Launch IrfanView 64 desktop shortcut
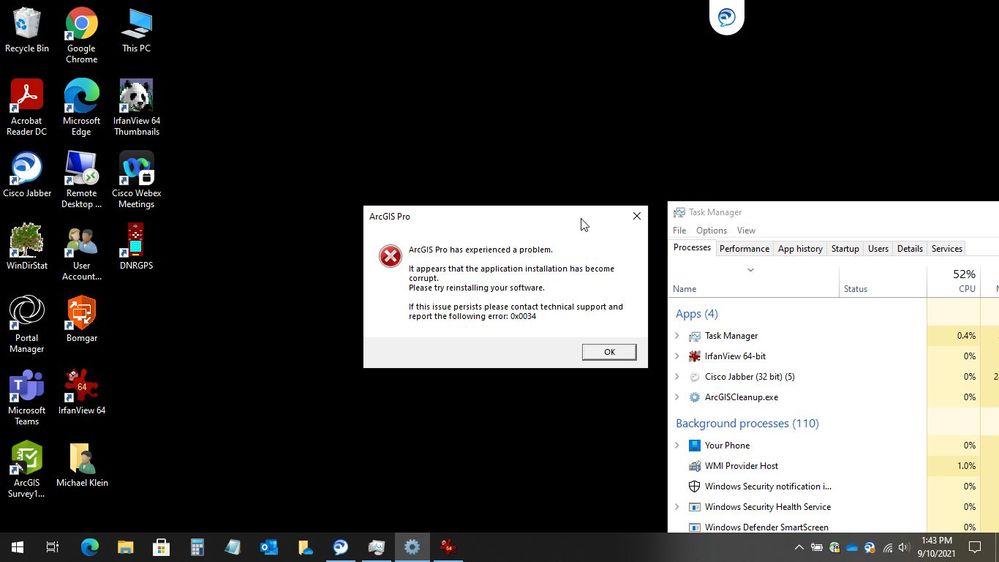This screenshot has height=562, width=999. point(82,392)
